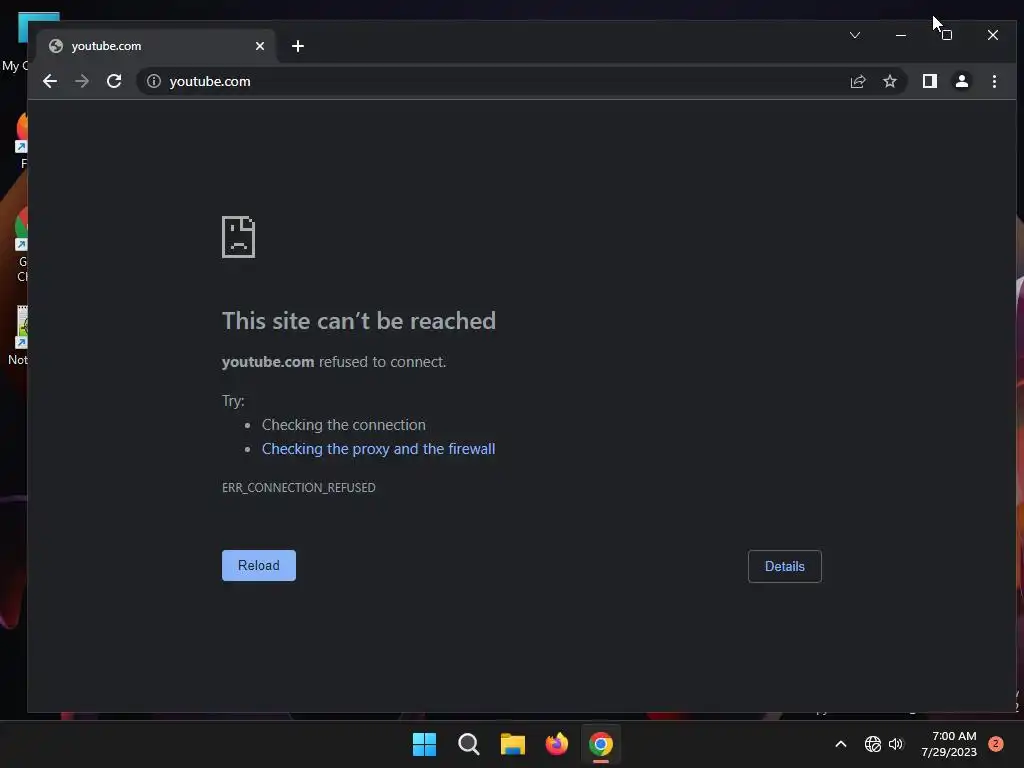1024x768 pixels.
Task: Share this page icon in address bar
Action: pos(857,81)
